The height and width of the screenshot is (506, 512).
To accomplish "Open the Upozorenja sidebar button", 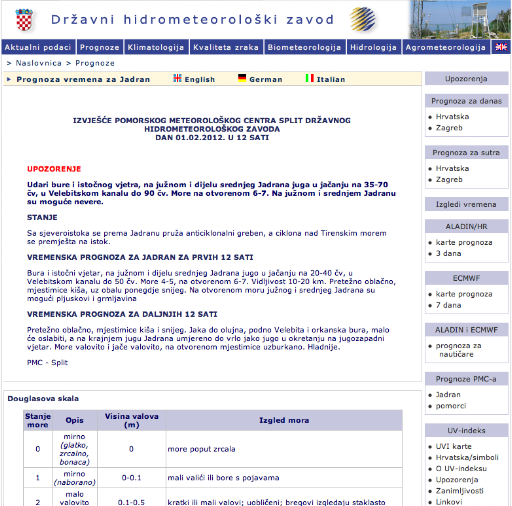I will 466,79.
